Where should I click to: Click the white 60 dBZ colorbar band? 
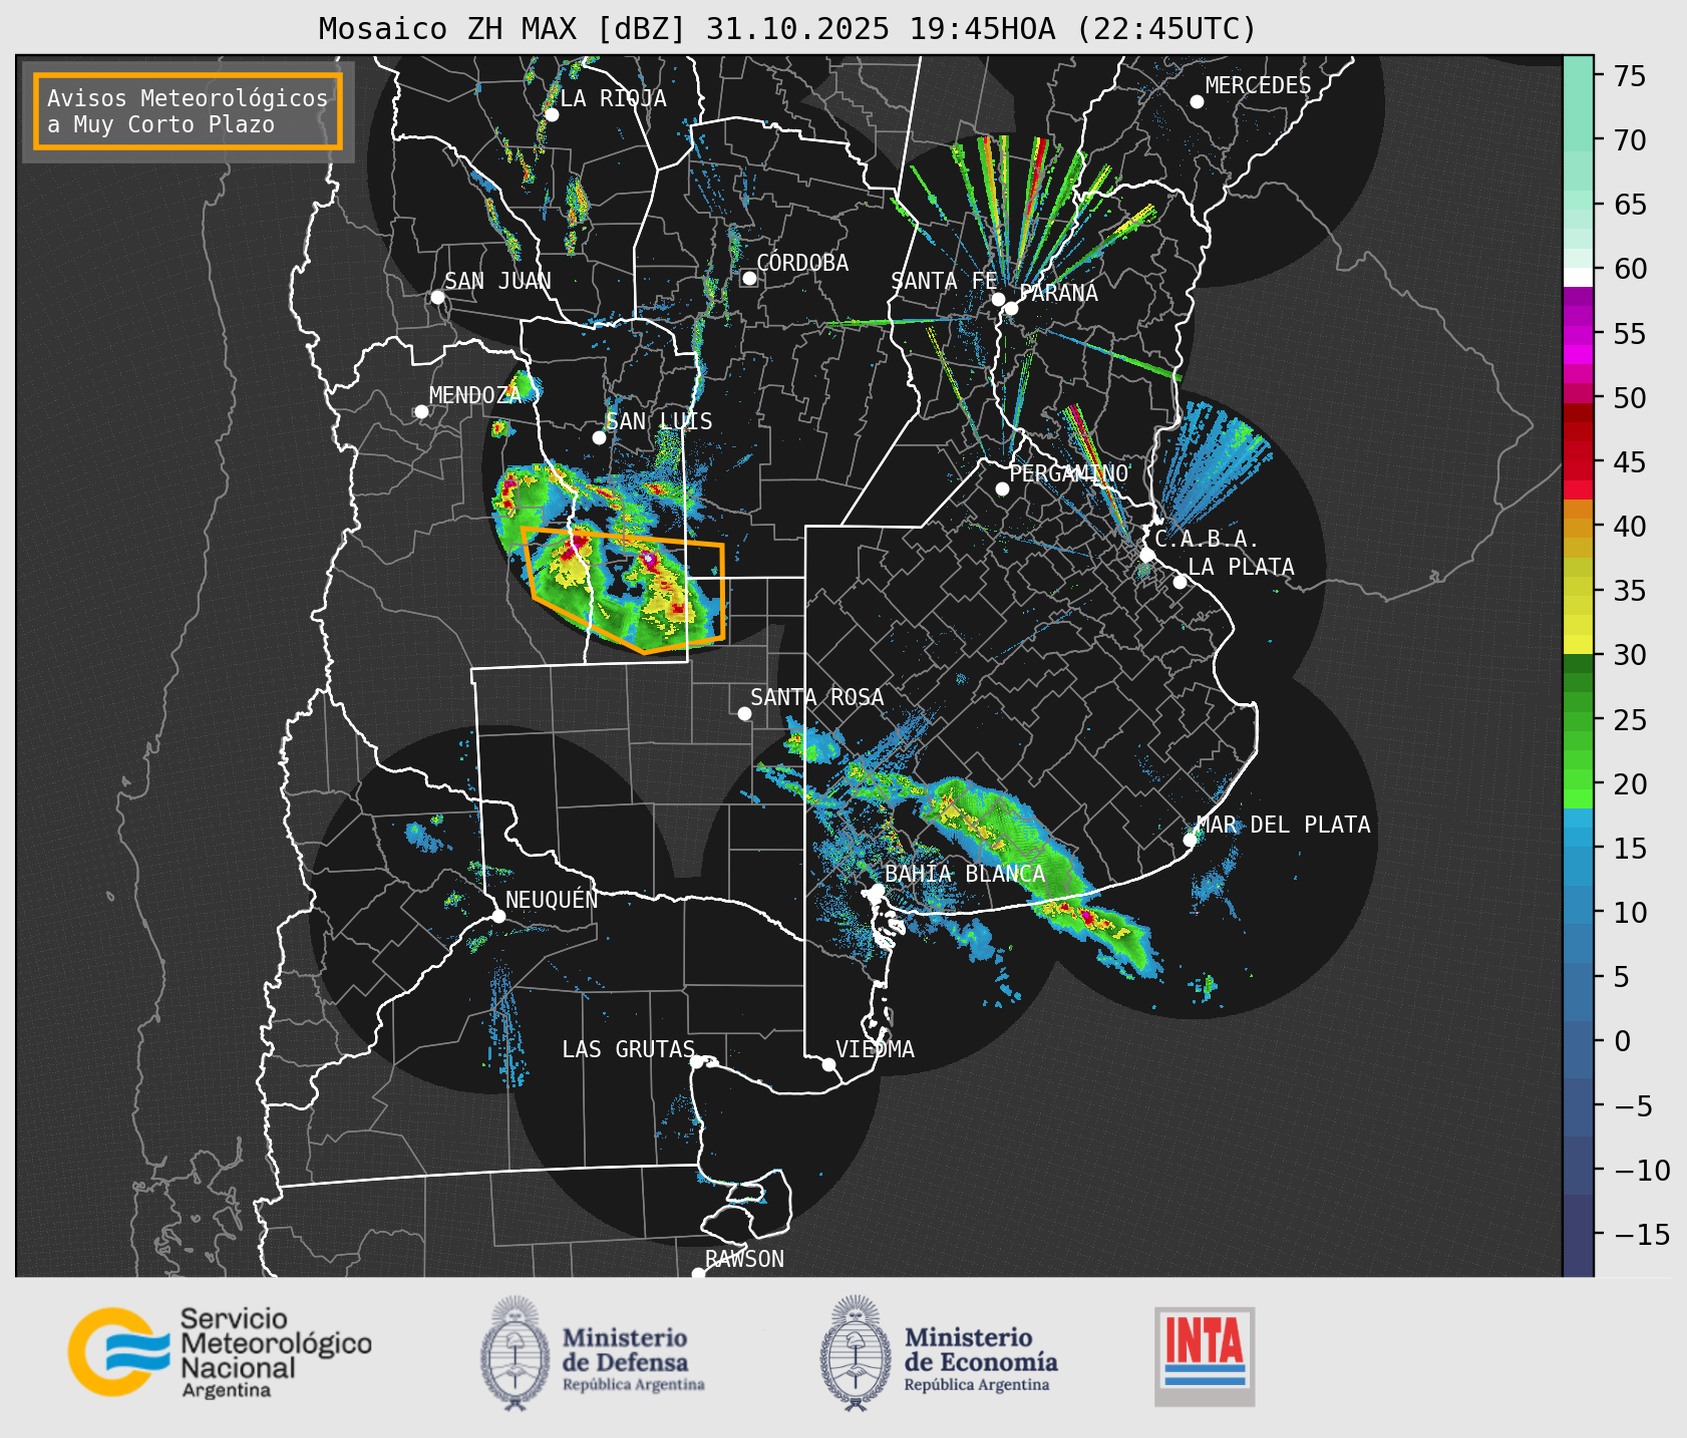click(x=1578, y=275)
